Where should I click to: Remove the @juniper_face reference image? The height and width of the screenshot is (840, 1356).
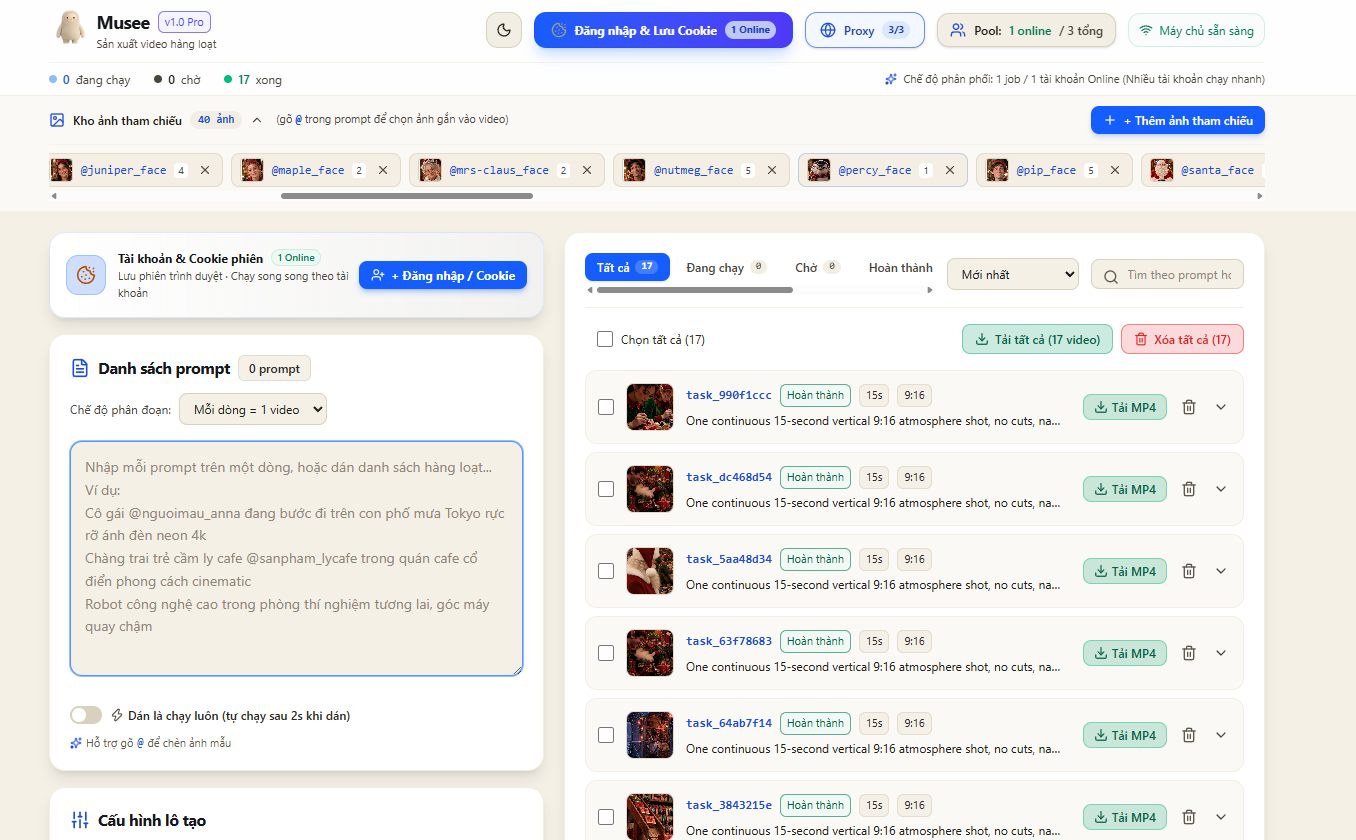click(x=205, y=170)
